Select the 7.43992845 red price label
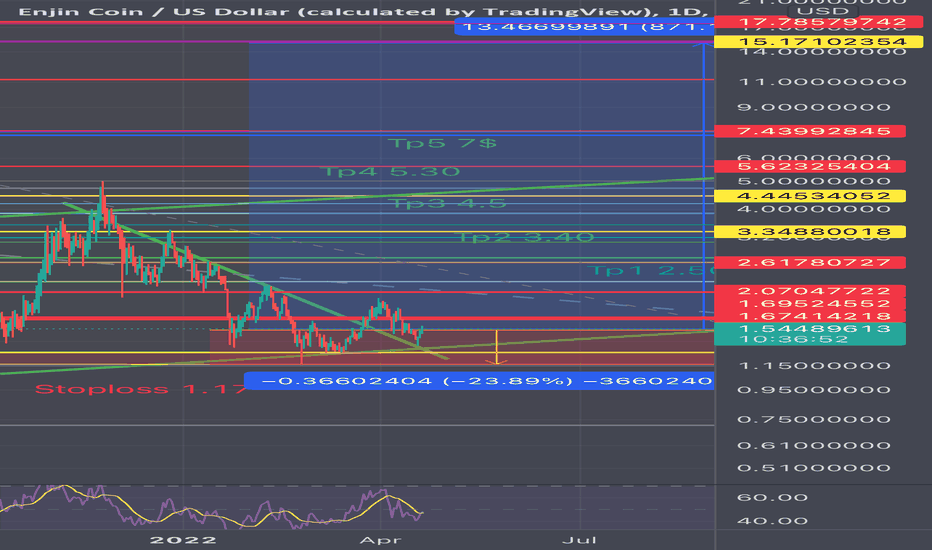The height and width of the screenshot is (550, 932). click(810, 131)
